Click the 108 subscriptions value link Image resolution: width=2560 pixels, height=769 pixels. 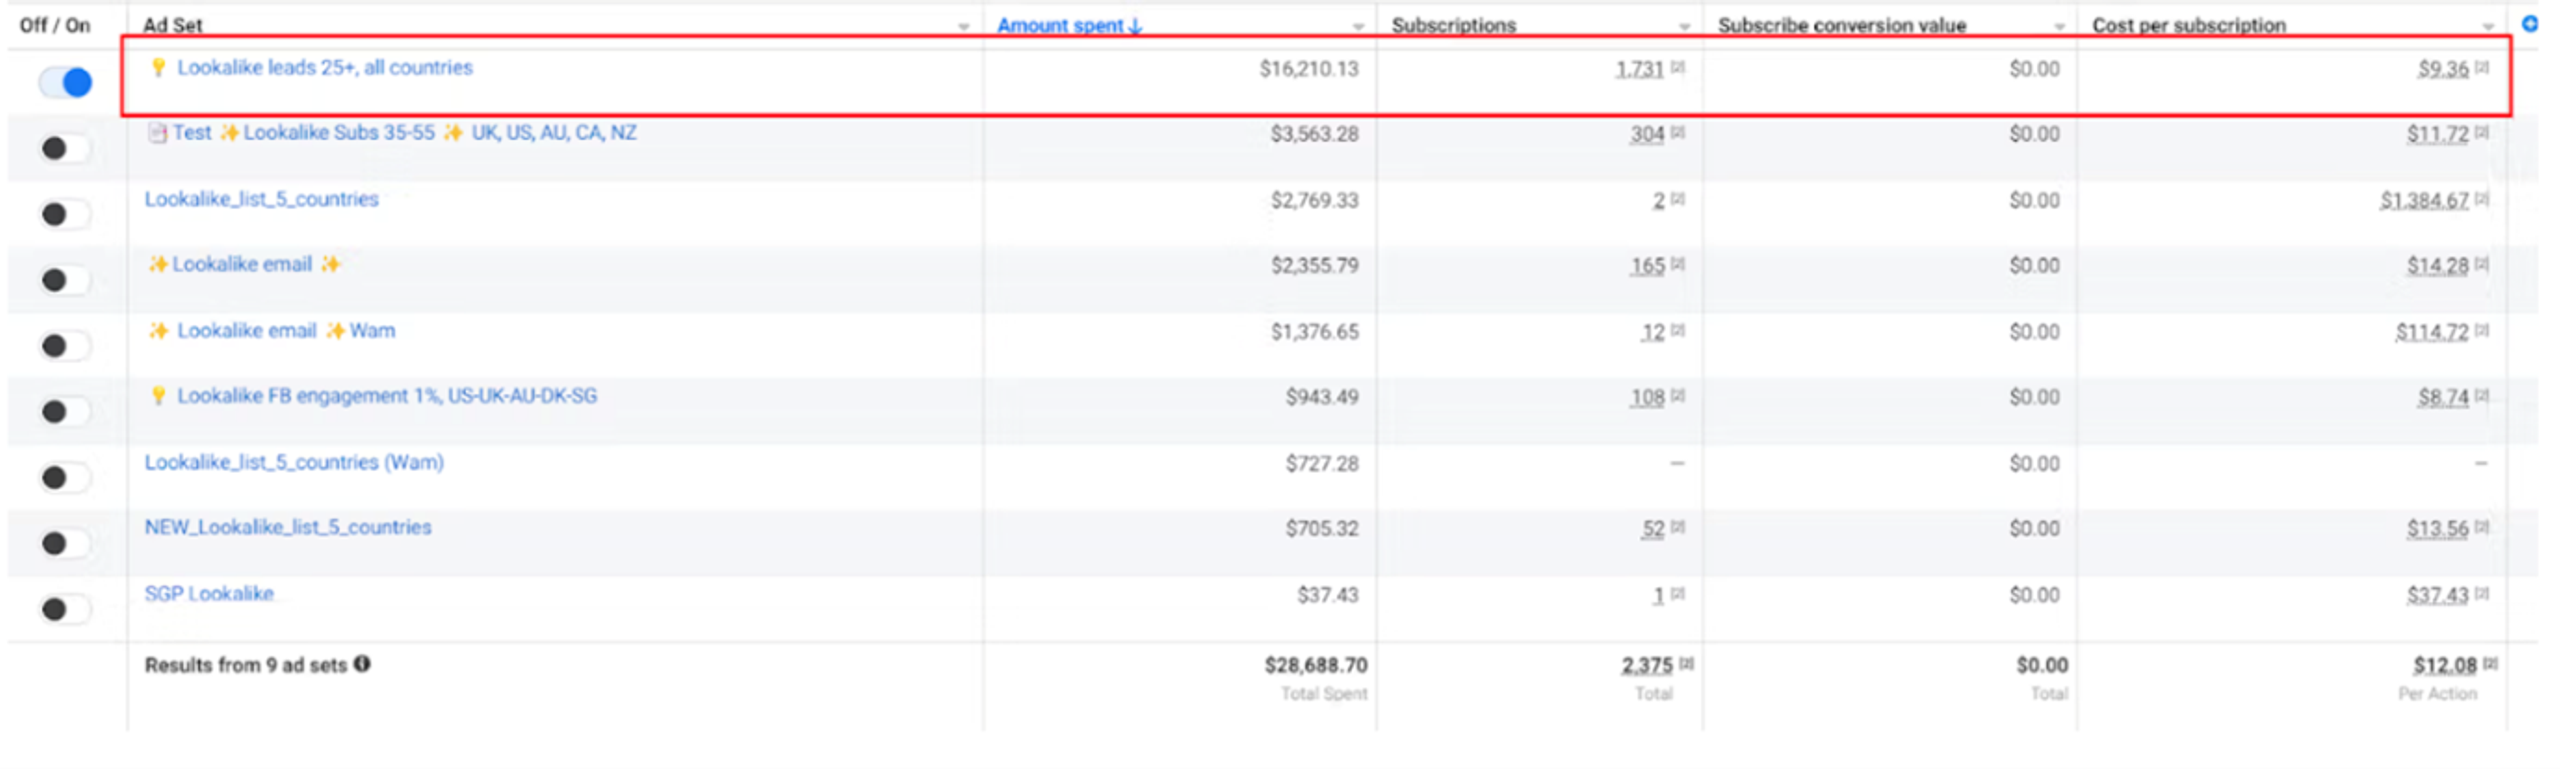[x=1647, y=397]
